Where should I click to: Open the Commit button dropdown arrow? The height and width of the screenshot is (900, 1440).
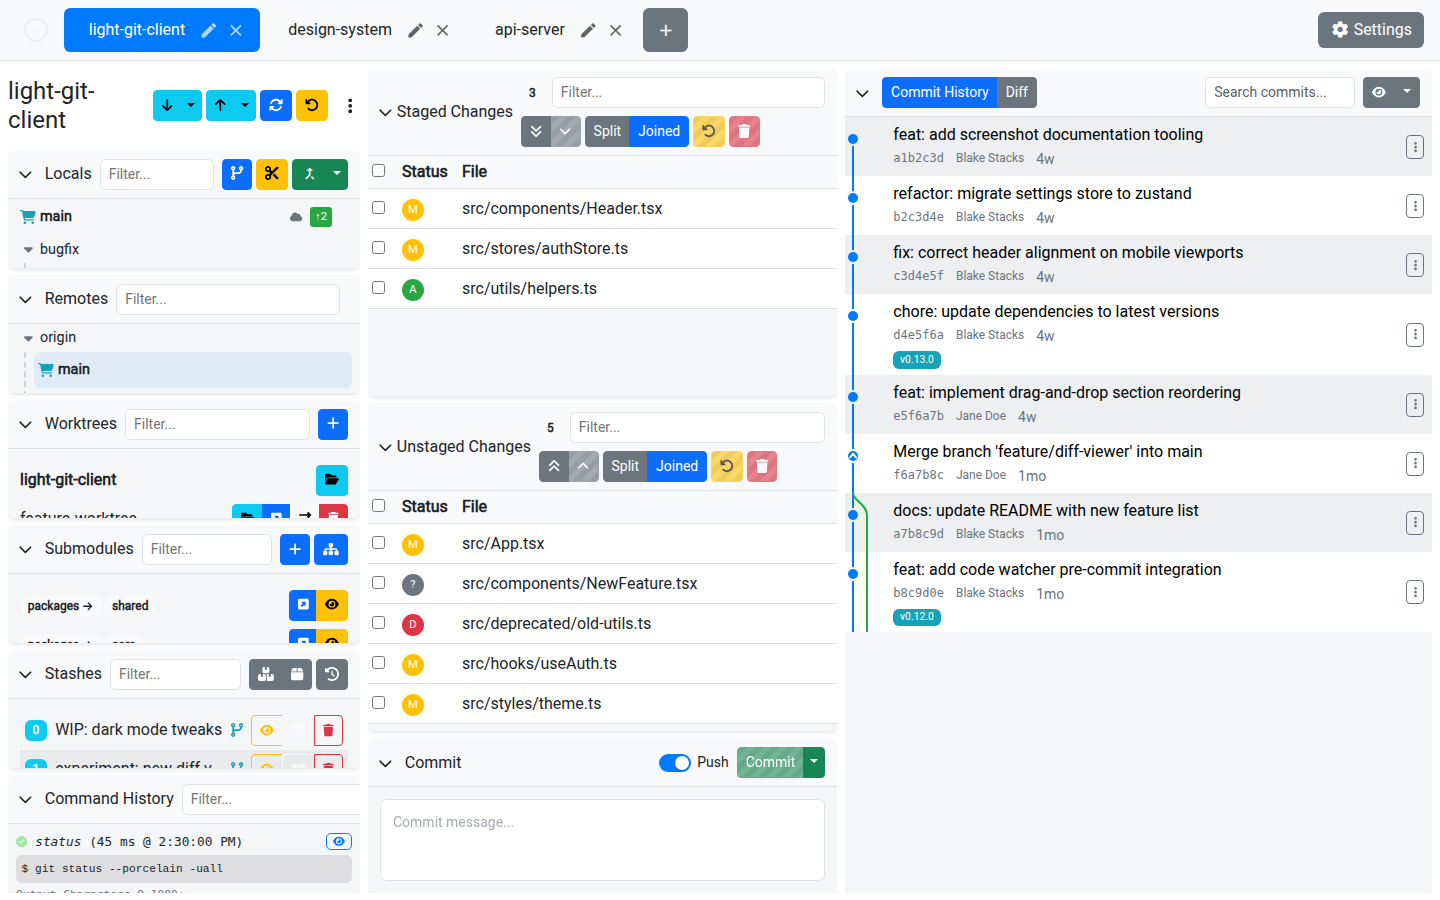pos(814,762)
